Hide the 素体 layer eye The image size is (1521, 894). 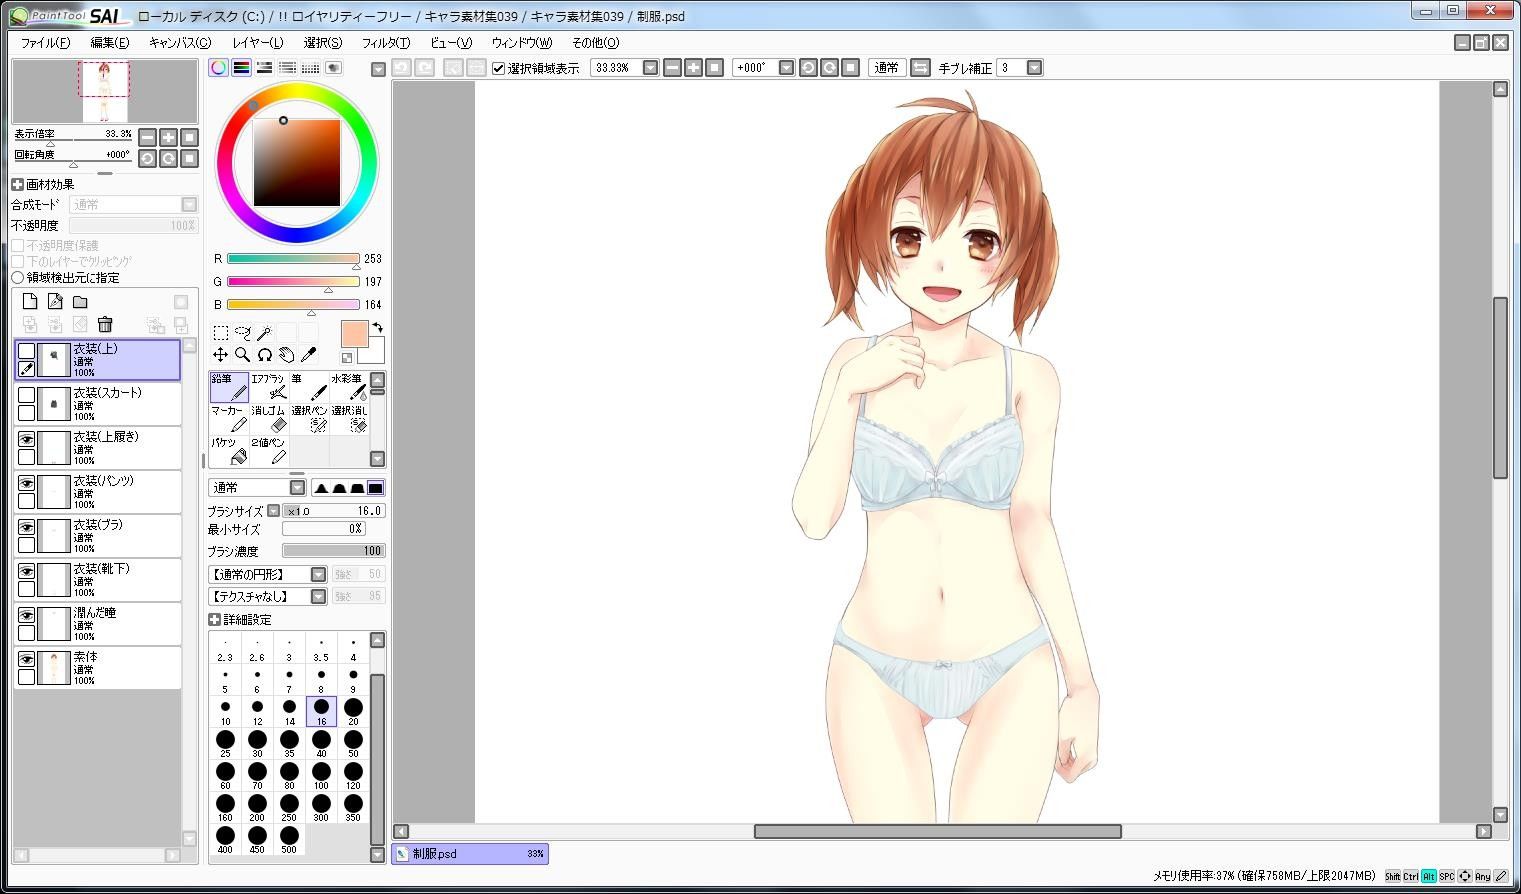27,659
